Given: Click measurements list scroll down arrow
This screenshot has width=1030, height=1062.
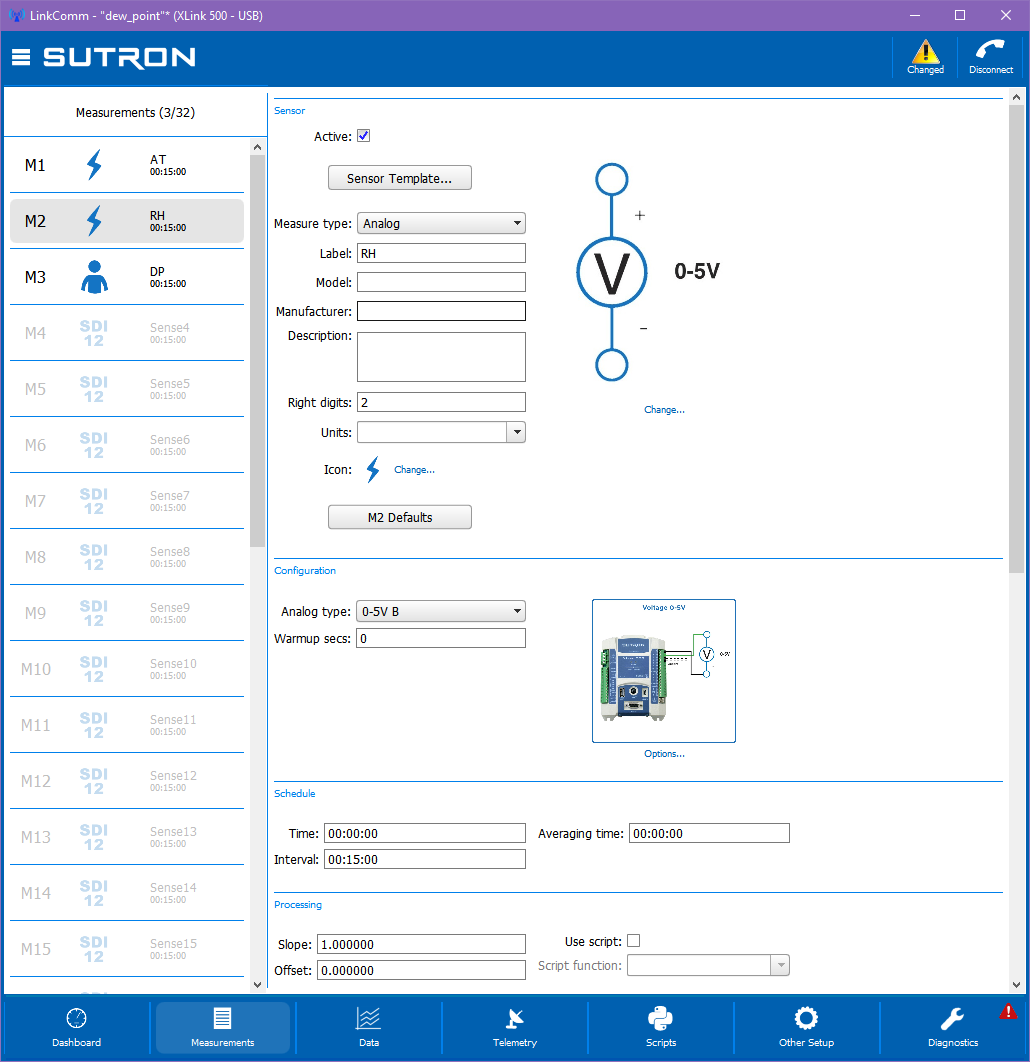Looking at the screenshot, I should [257, 985].
